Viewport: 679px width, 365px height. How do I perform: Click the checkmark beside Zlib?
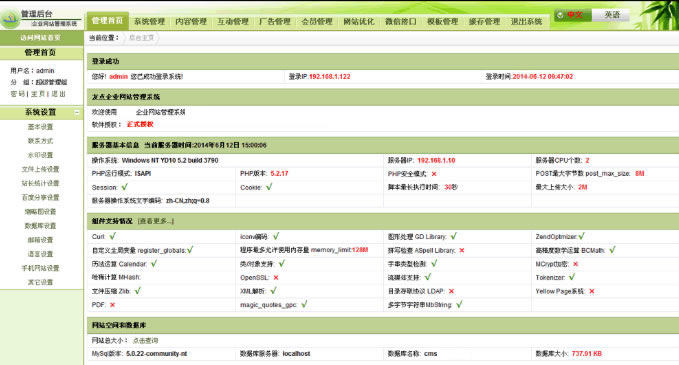pyautogui.click(x=138, y=291)
